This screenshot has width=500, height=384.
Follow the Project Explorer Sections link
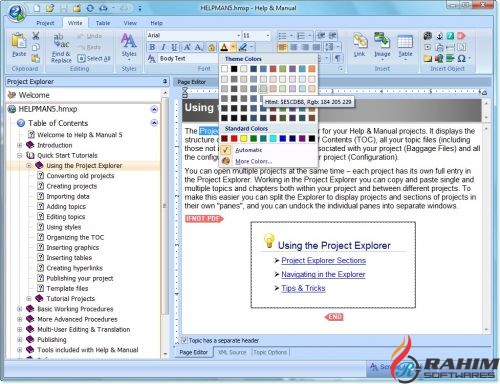(x=323, y=260)
